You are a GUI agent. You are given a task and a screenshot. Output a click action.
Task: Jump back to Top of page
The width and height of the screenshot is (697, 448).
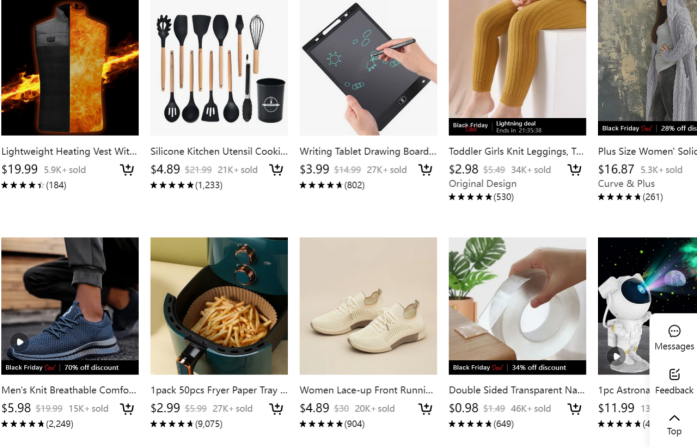(x=674, y=424)
